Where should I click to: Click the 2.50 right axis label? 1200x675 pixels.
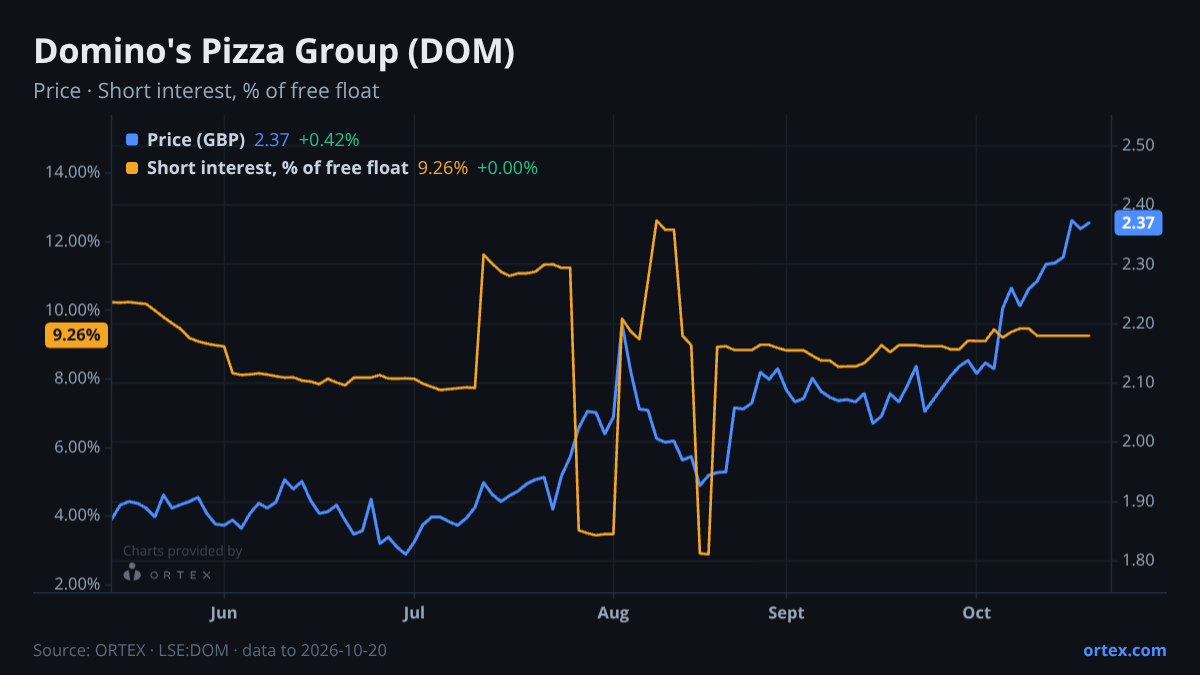[x=1139, y=146]
